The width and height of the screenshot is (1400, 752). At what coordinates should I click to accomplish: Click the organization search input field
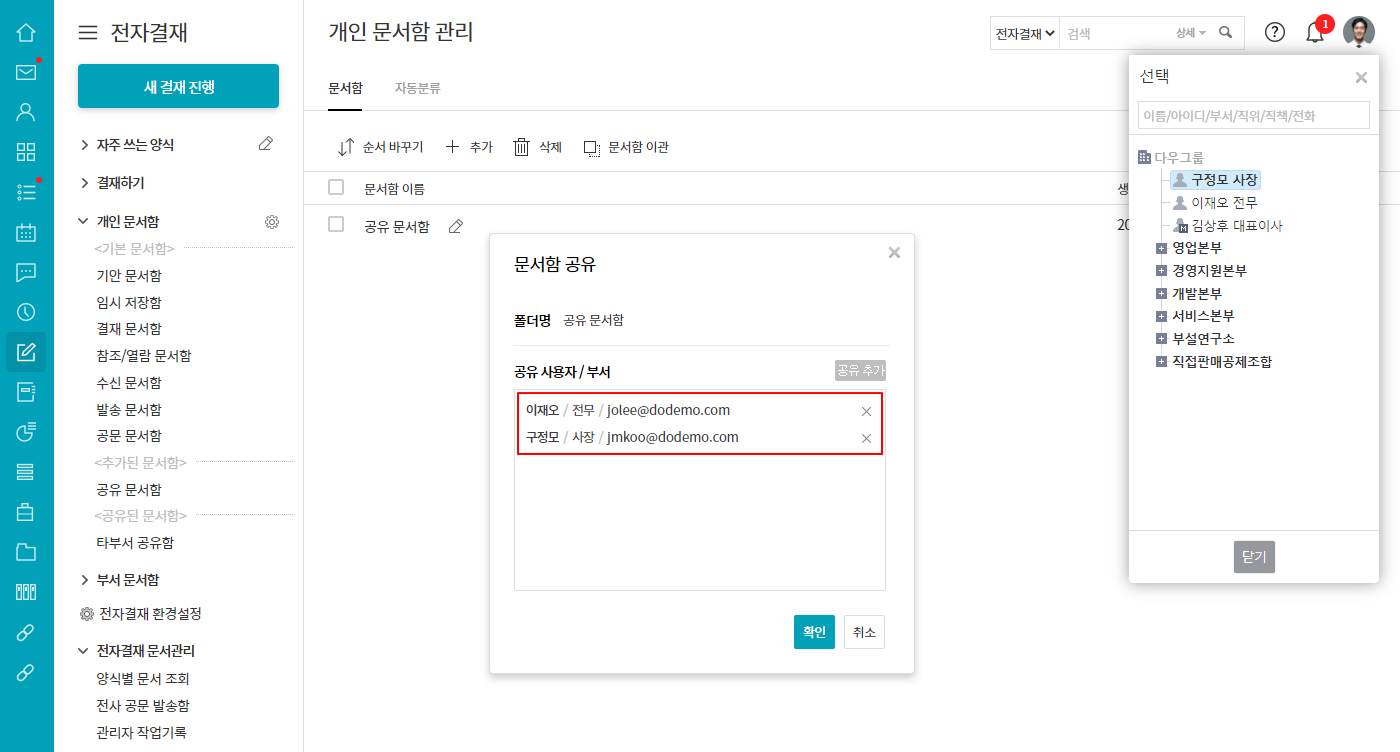pyautogui.click(x=1253, y=115)
